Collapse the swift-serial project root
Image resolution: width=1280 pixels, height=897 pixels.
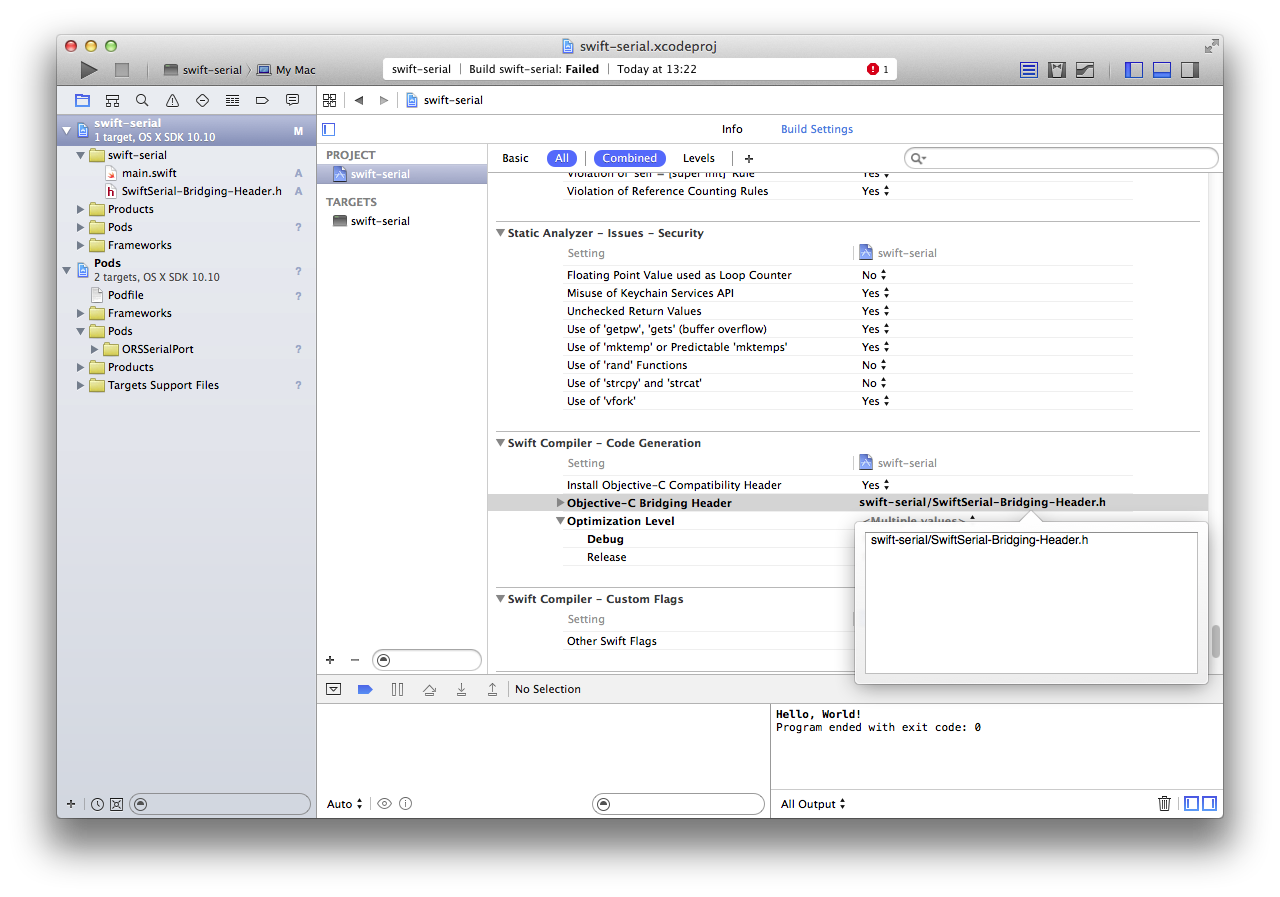click(x=66, y=130)
